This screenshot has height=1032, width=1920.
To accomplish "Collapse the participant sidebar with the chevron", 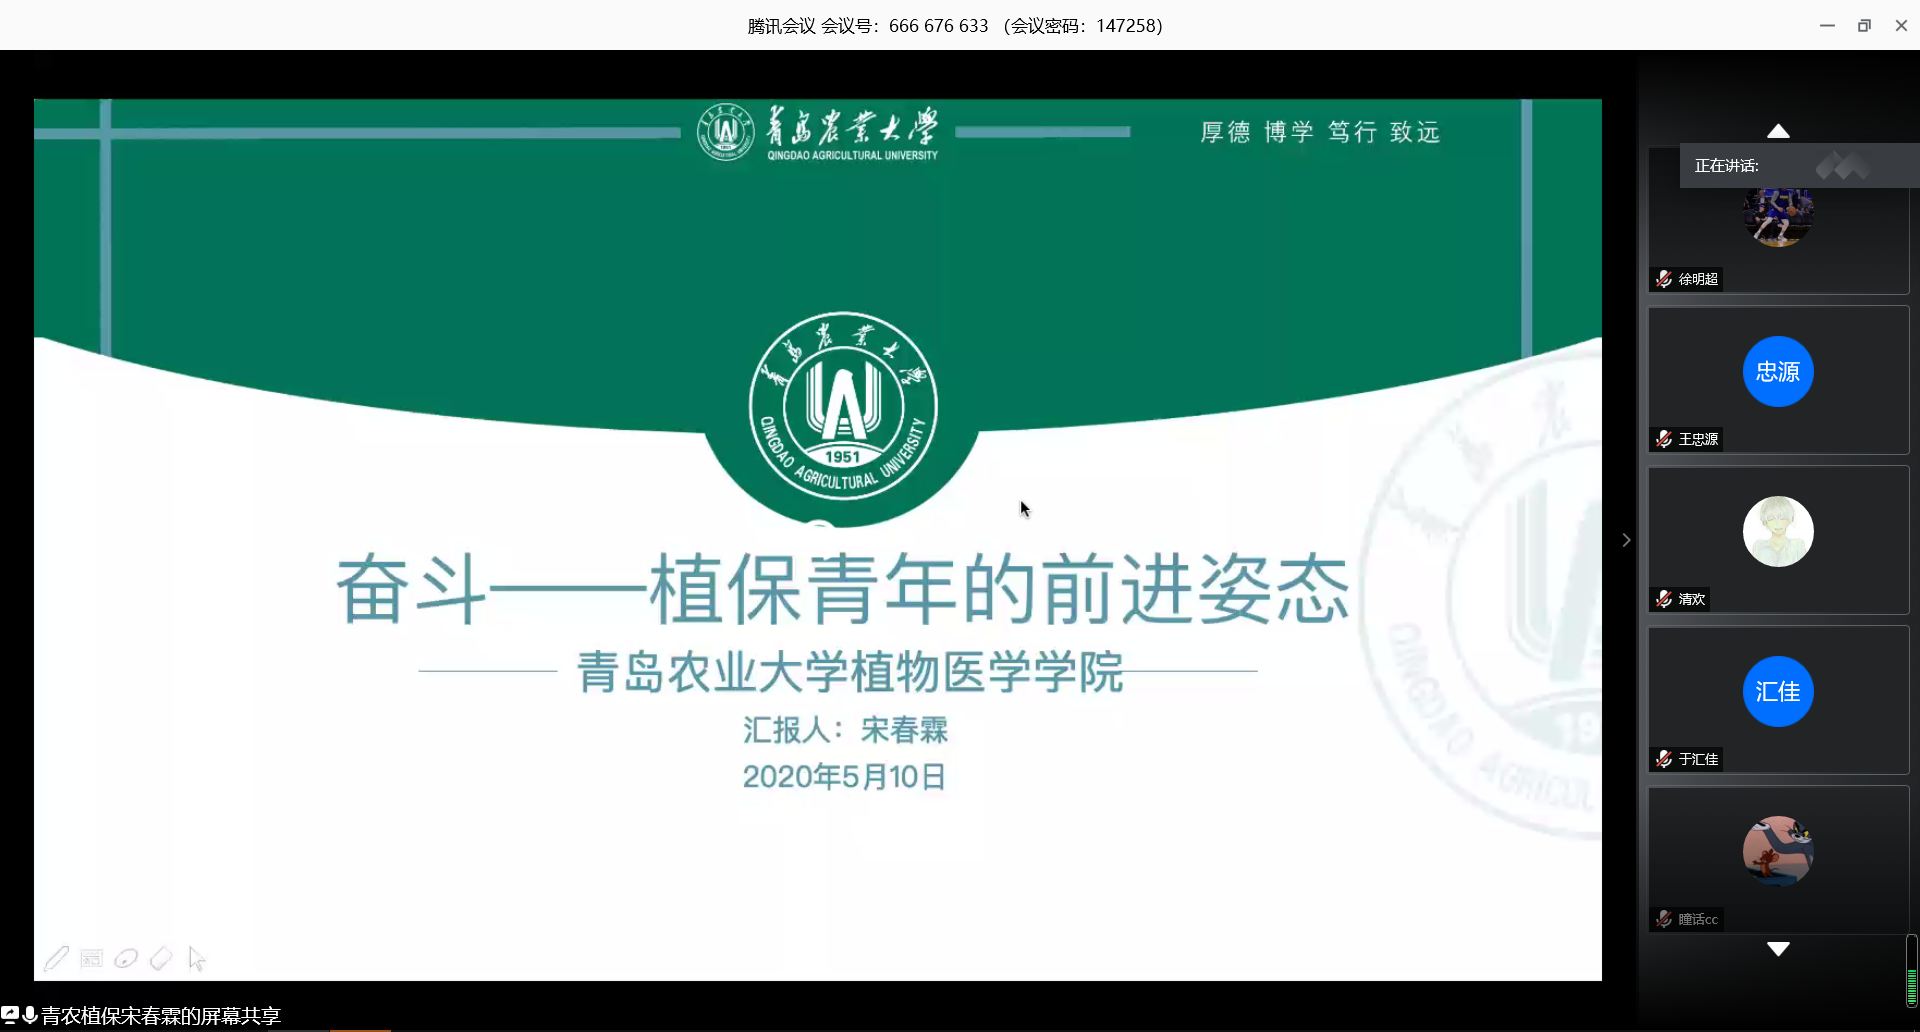I will click(x=1626, y=540).
